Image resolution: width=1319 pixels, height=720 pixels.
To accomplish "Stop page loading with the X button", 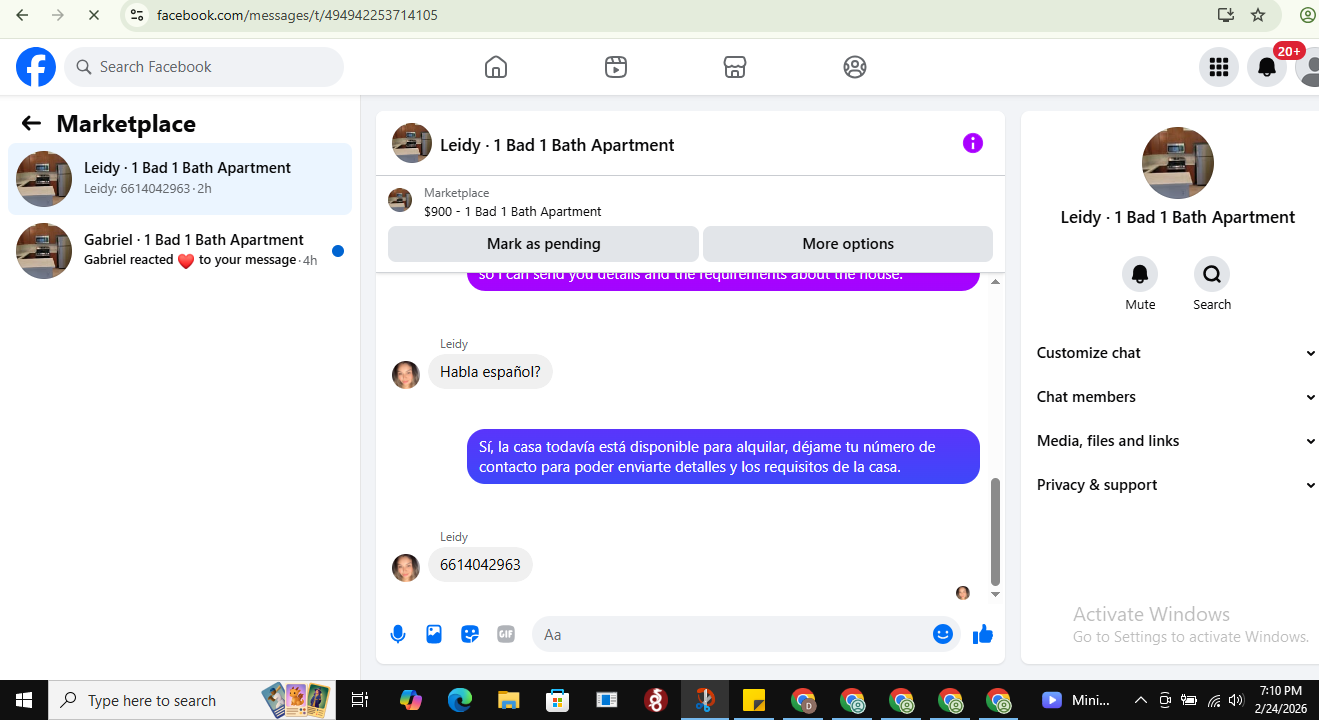I will click(x=93, y=15).
